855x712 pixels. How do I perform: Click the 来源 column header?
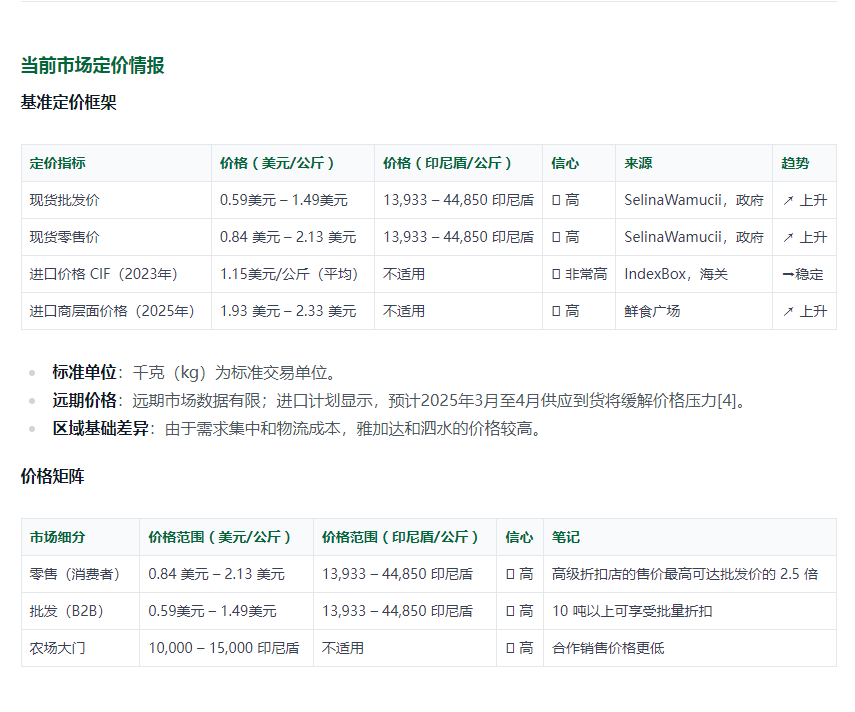click(638, 163)
